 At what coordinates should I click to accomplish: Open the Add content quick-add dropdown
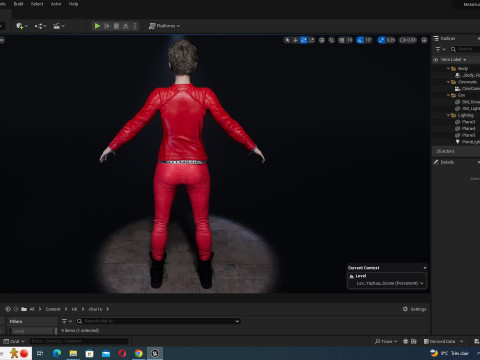pyautogui.click(x=22, y=26)
